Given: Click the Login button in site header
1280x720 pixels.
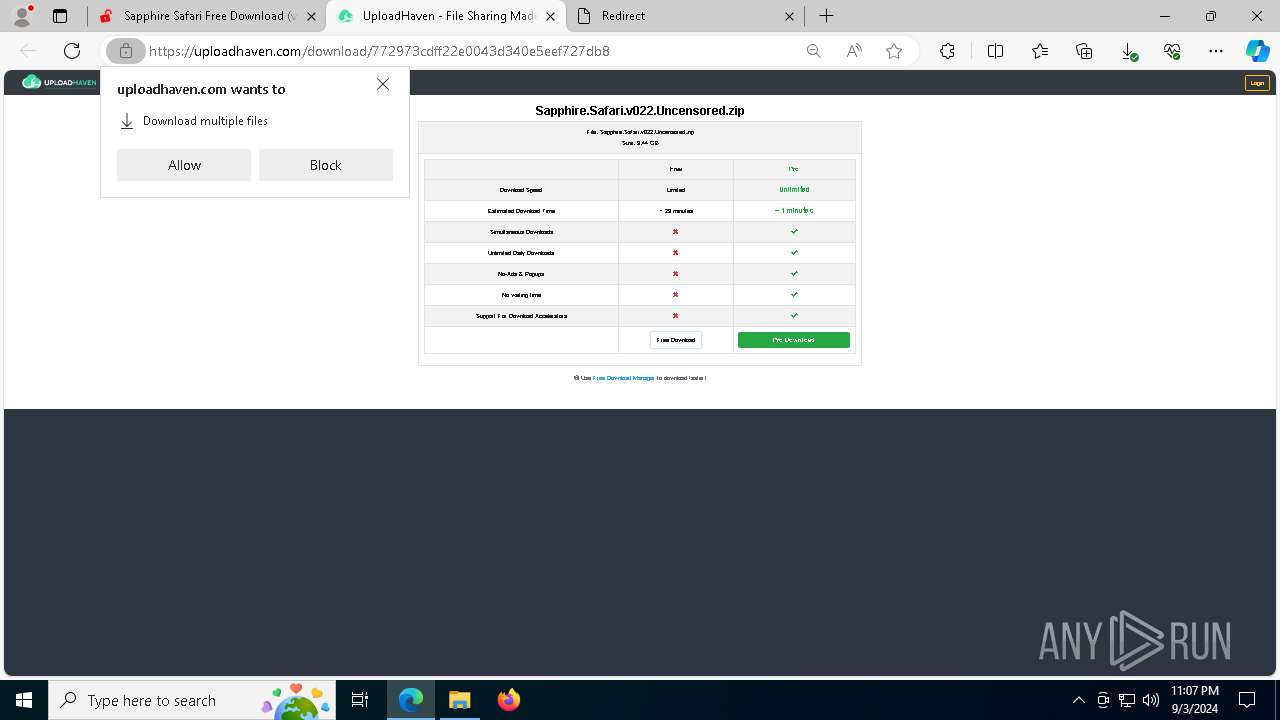Looking at the screenshot, I should (x=1257, y=83).
